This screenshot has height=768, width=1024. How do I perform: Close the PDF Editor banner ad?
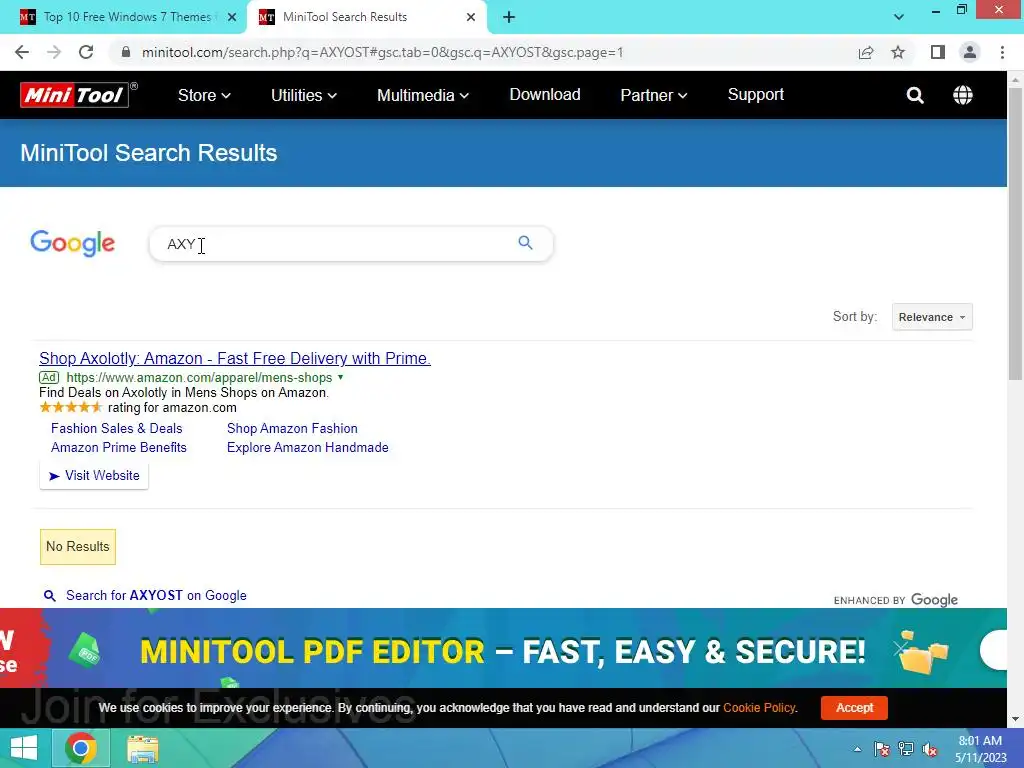point(900,648)
